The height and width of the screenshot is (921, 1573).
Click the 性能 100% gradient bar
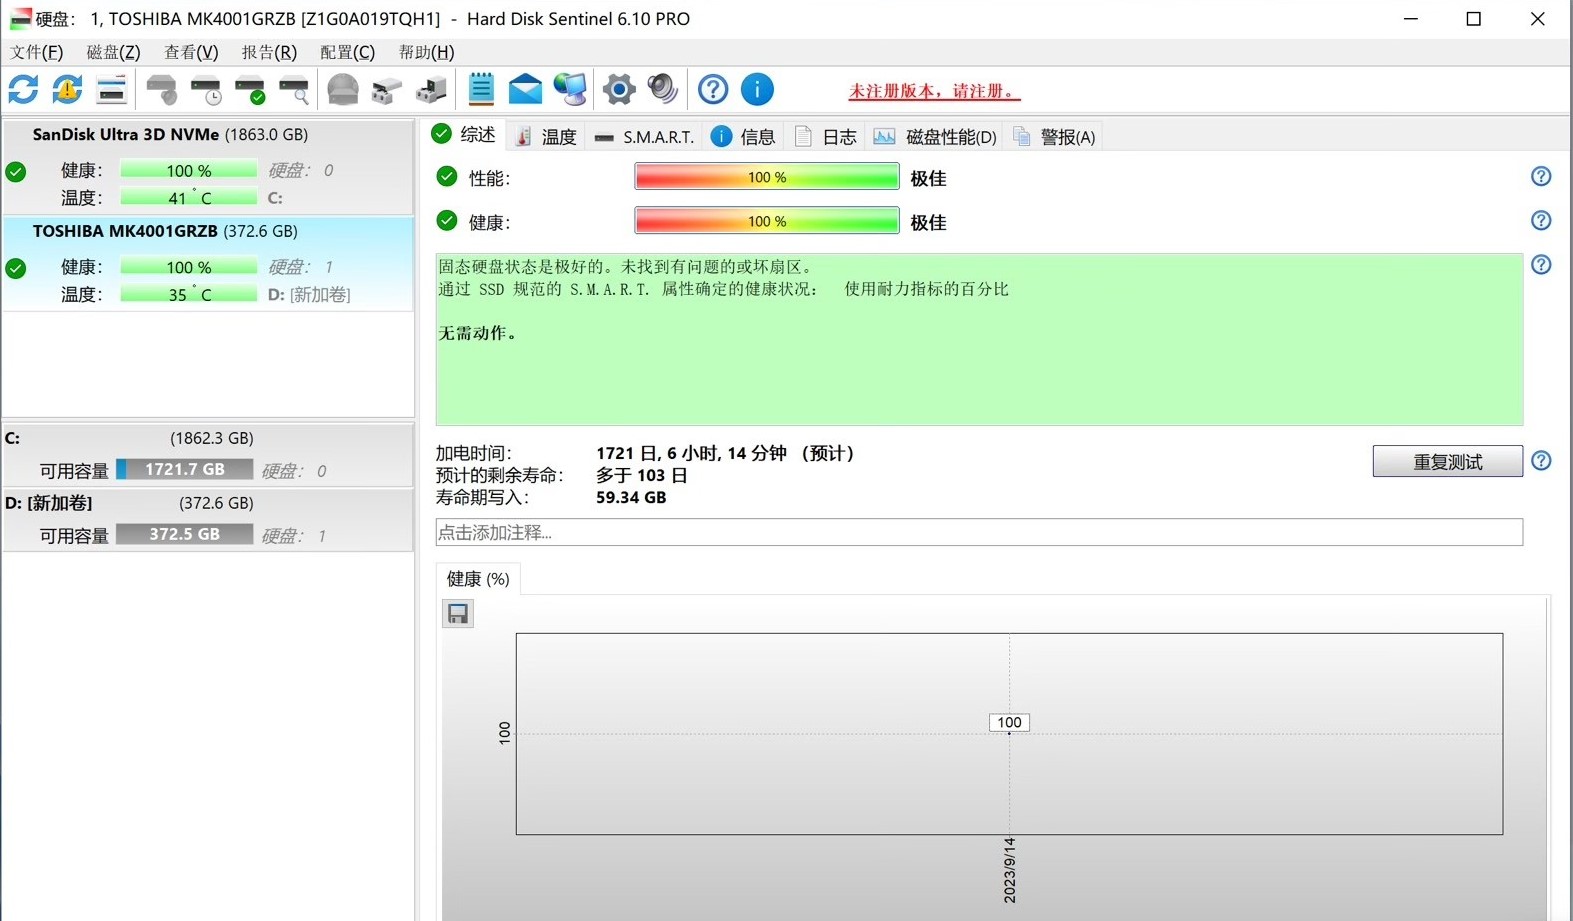pyautogui.click(x=767, y=177)
